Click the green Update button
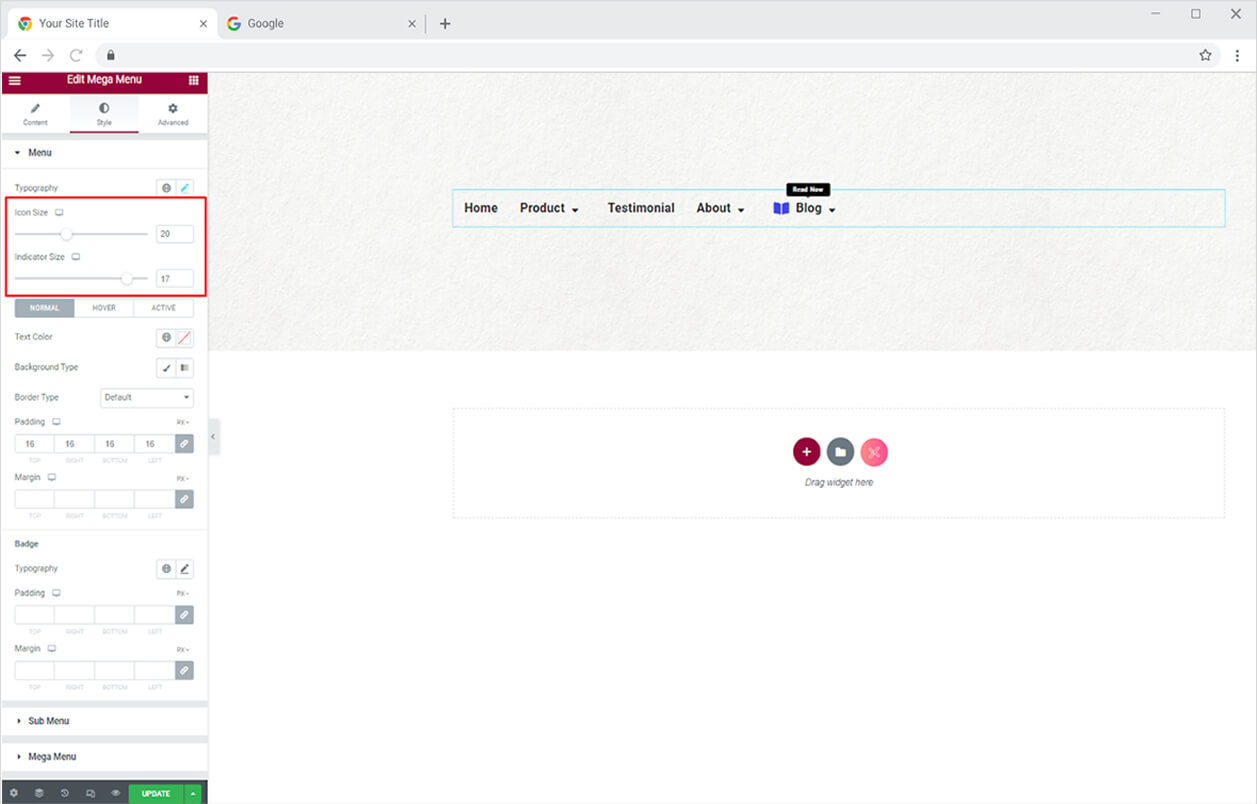This screenshot has width=1257, height=804. [x=155, y=793]
